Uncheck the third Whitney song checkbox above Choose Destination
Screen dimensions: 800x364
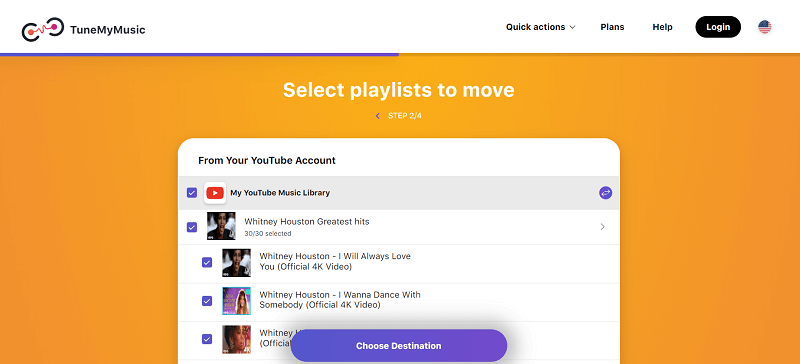pos(207,339)
